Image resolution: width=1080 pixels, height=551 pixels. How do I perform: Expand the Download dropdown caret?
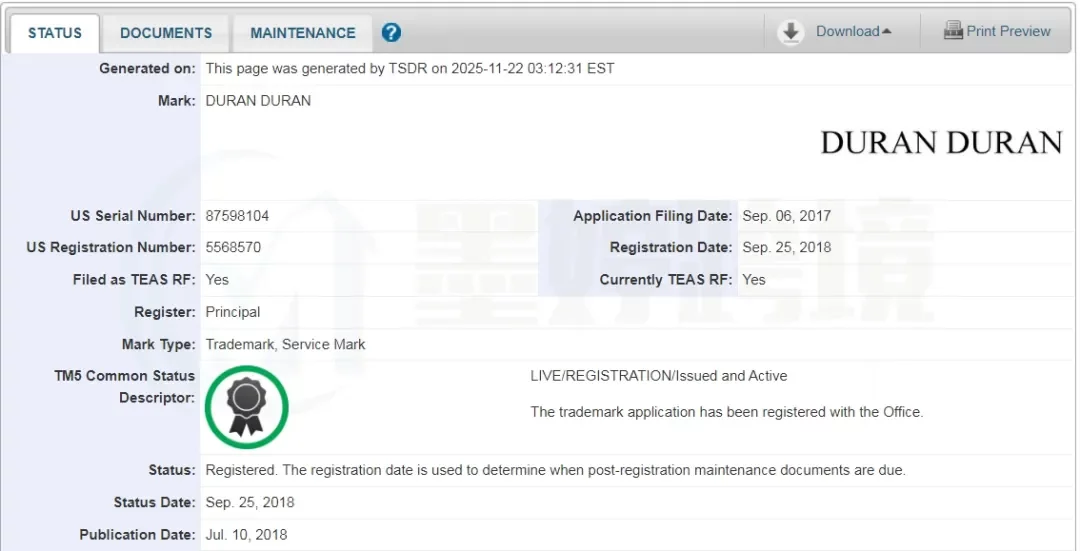[x=886, y=32]
